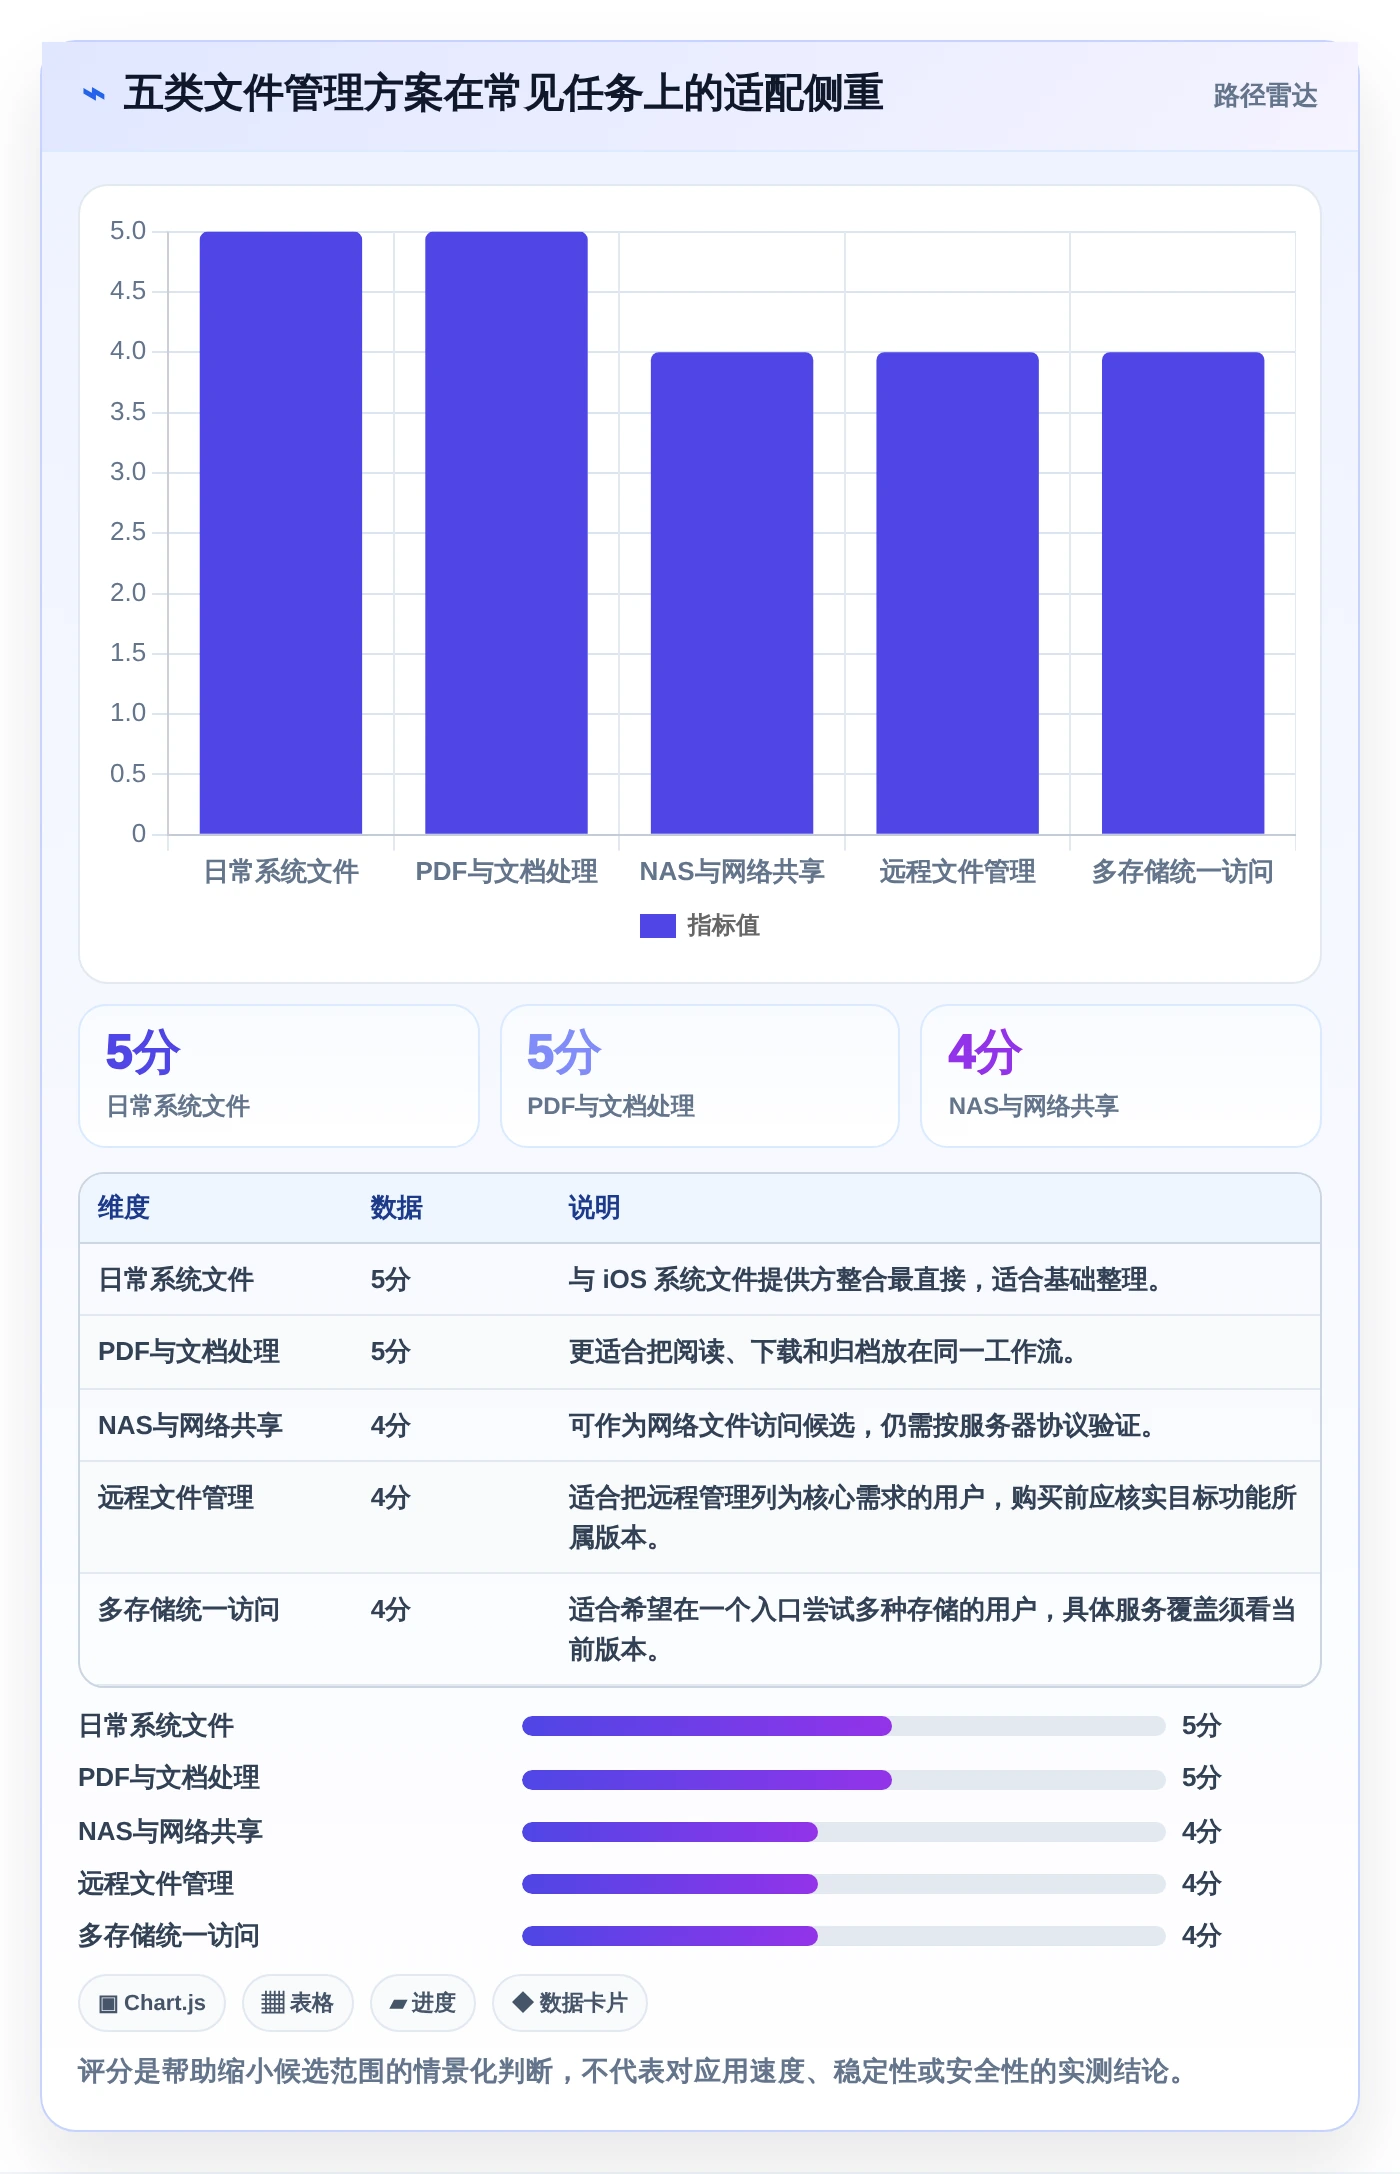Select the NAS与网络共享 bar in chart
Screen dimensions: 1400x2174
click(x=732, y=593)
